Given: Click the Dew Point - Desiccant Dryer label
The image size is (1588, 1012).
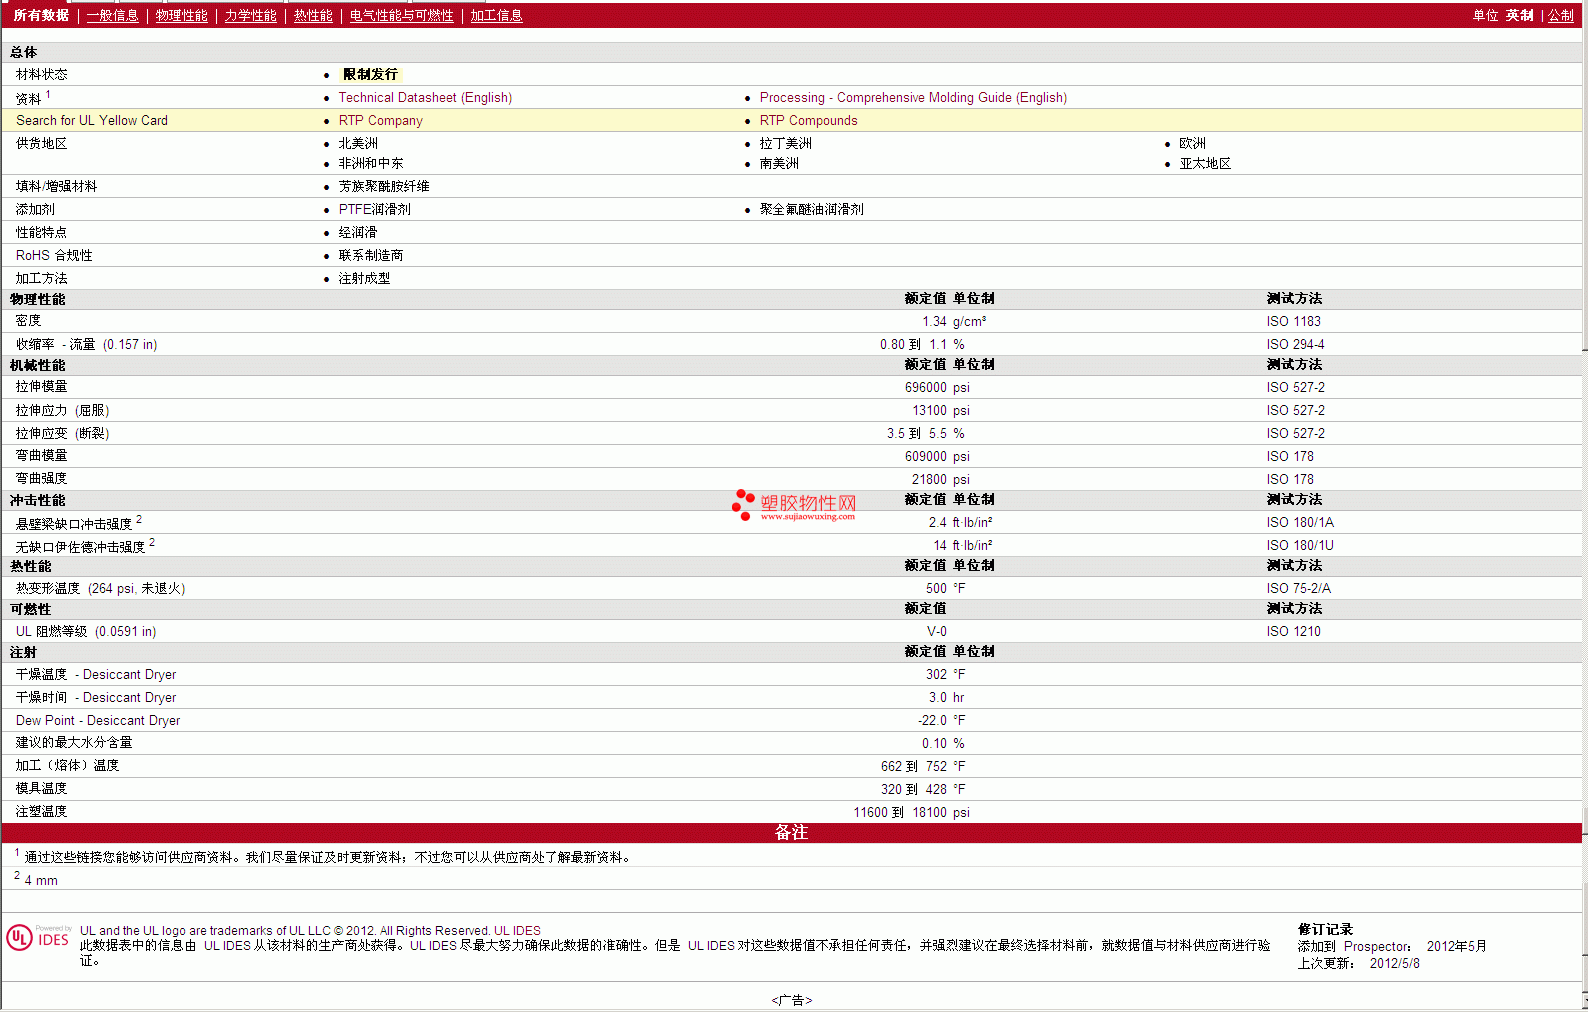Looking at the screenshot, I should [98, 720].
